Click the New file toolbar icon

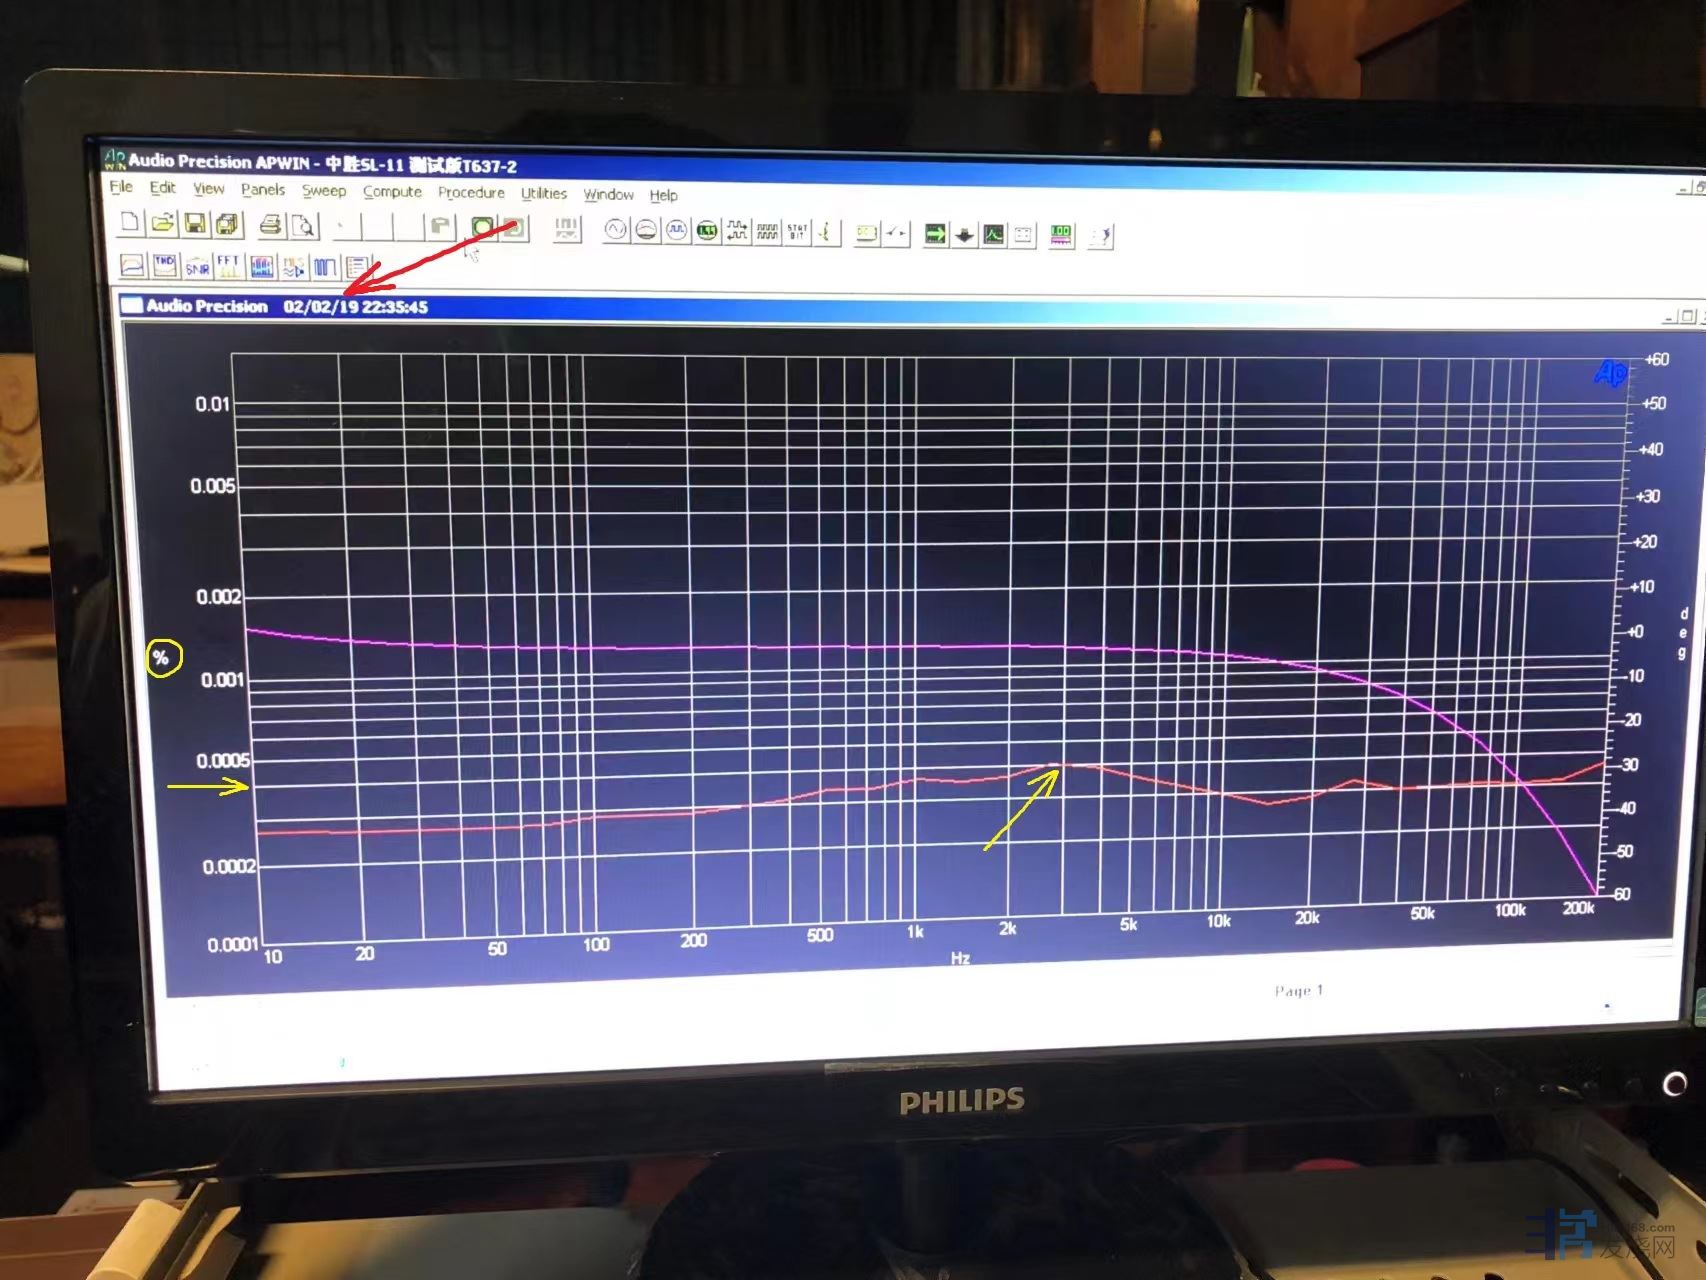pyautogui.click(x=129, y=222)
